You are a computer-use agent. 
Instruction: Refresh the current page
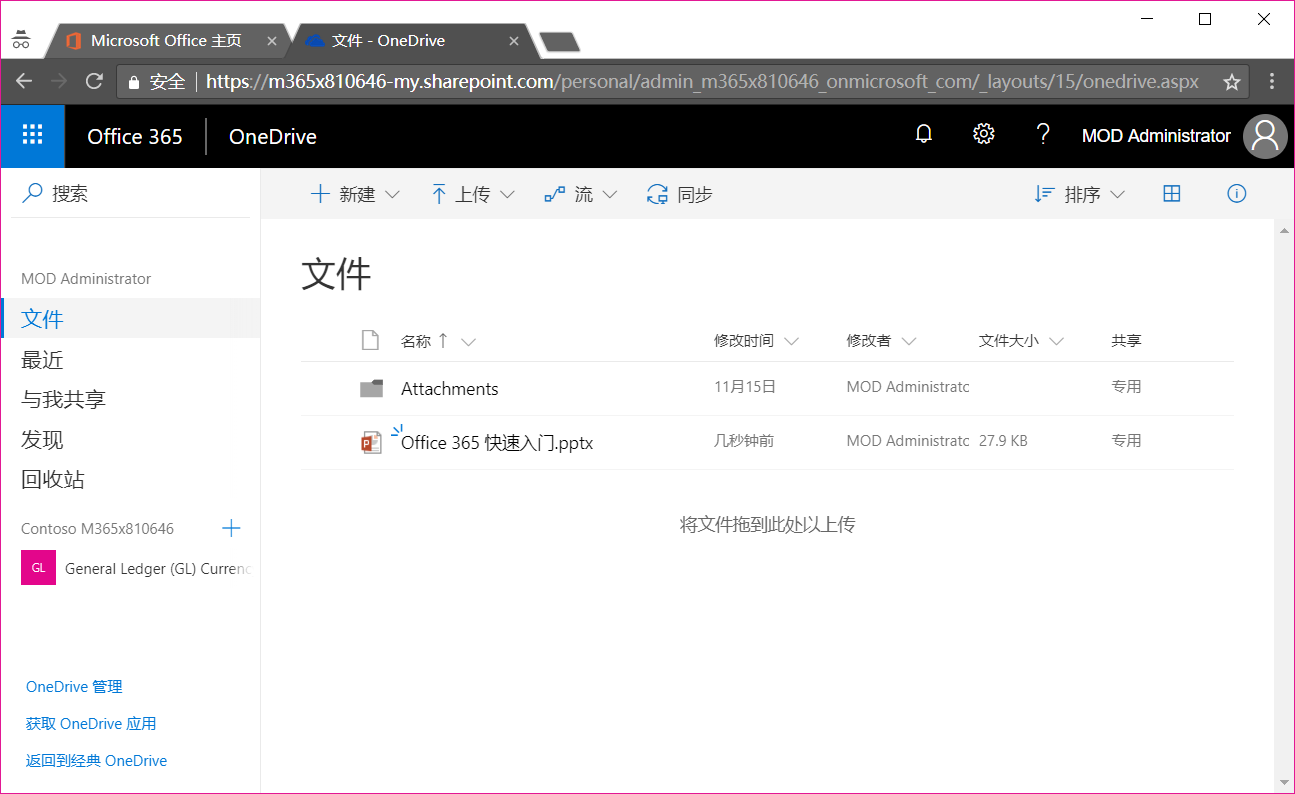coord(94,81)
